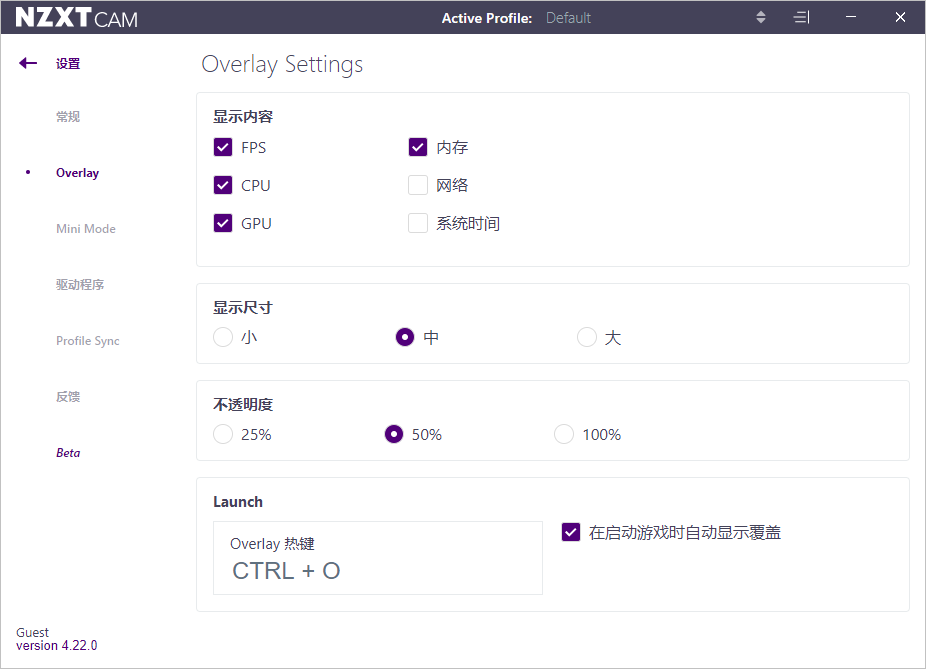Click the NZXT CAM logo

76,18
